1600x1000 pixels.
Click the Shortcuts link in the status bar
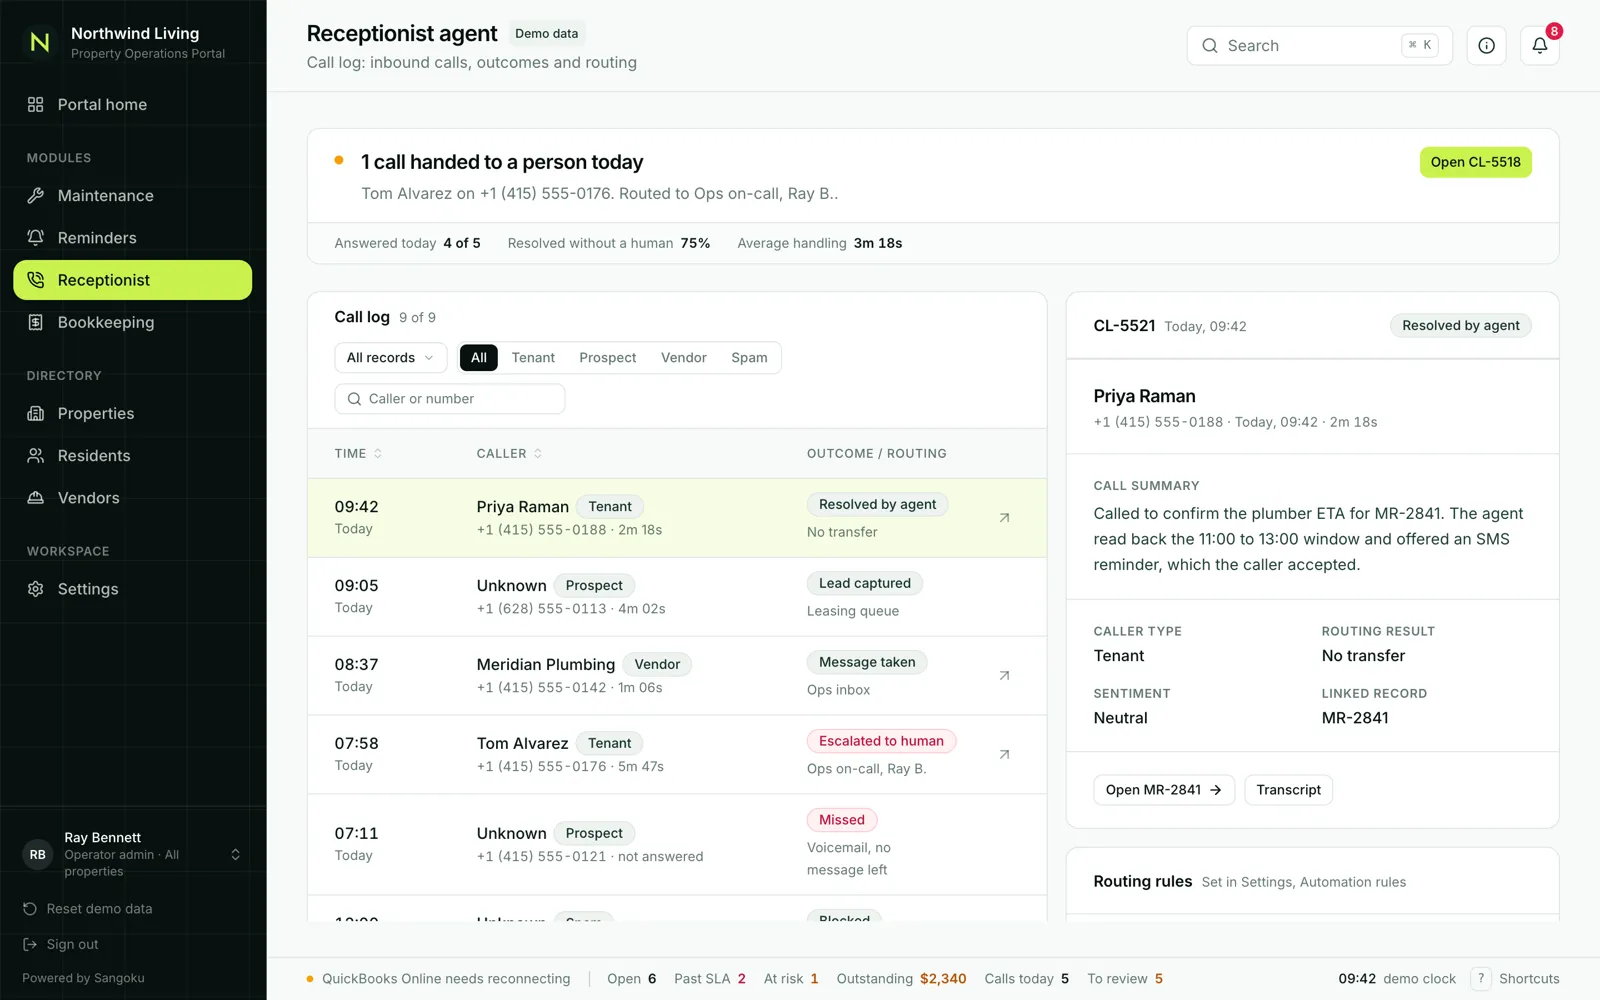pos(1529,979)
